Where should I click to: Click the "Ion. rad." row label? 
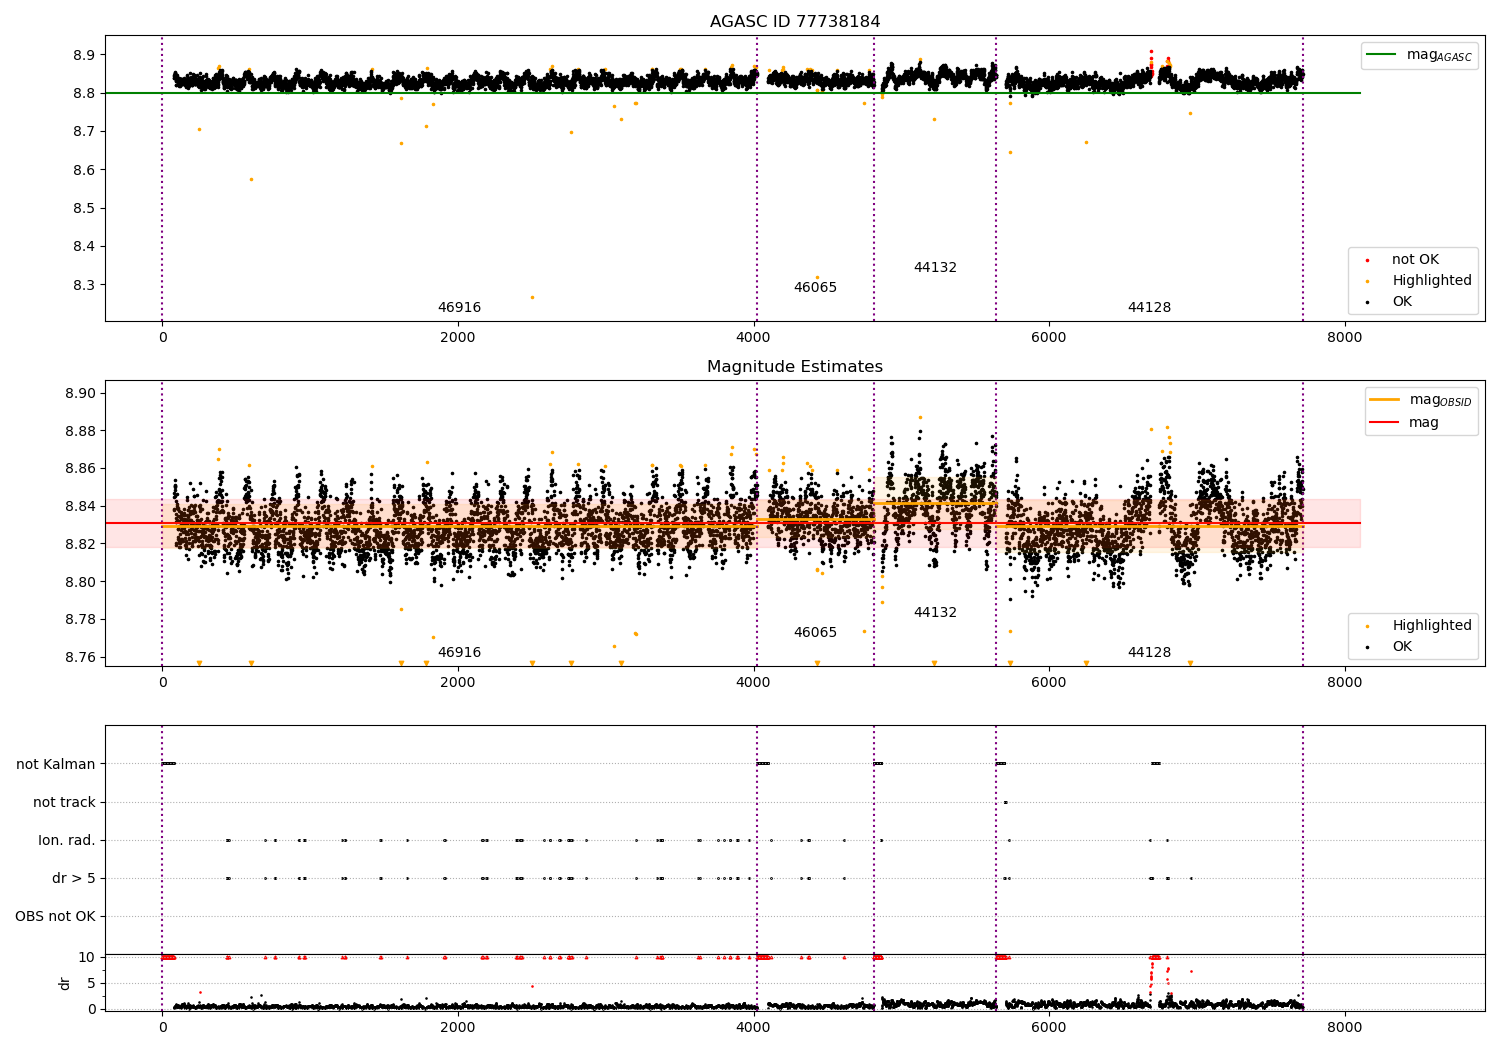tap(67, 841)
